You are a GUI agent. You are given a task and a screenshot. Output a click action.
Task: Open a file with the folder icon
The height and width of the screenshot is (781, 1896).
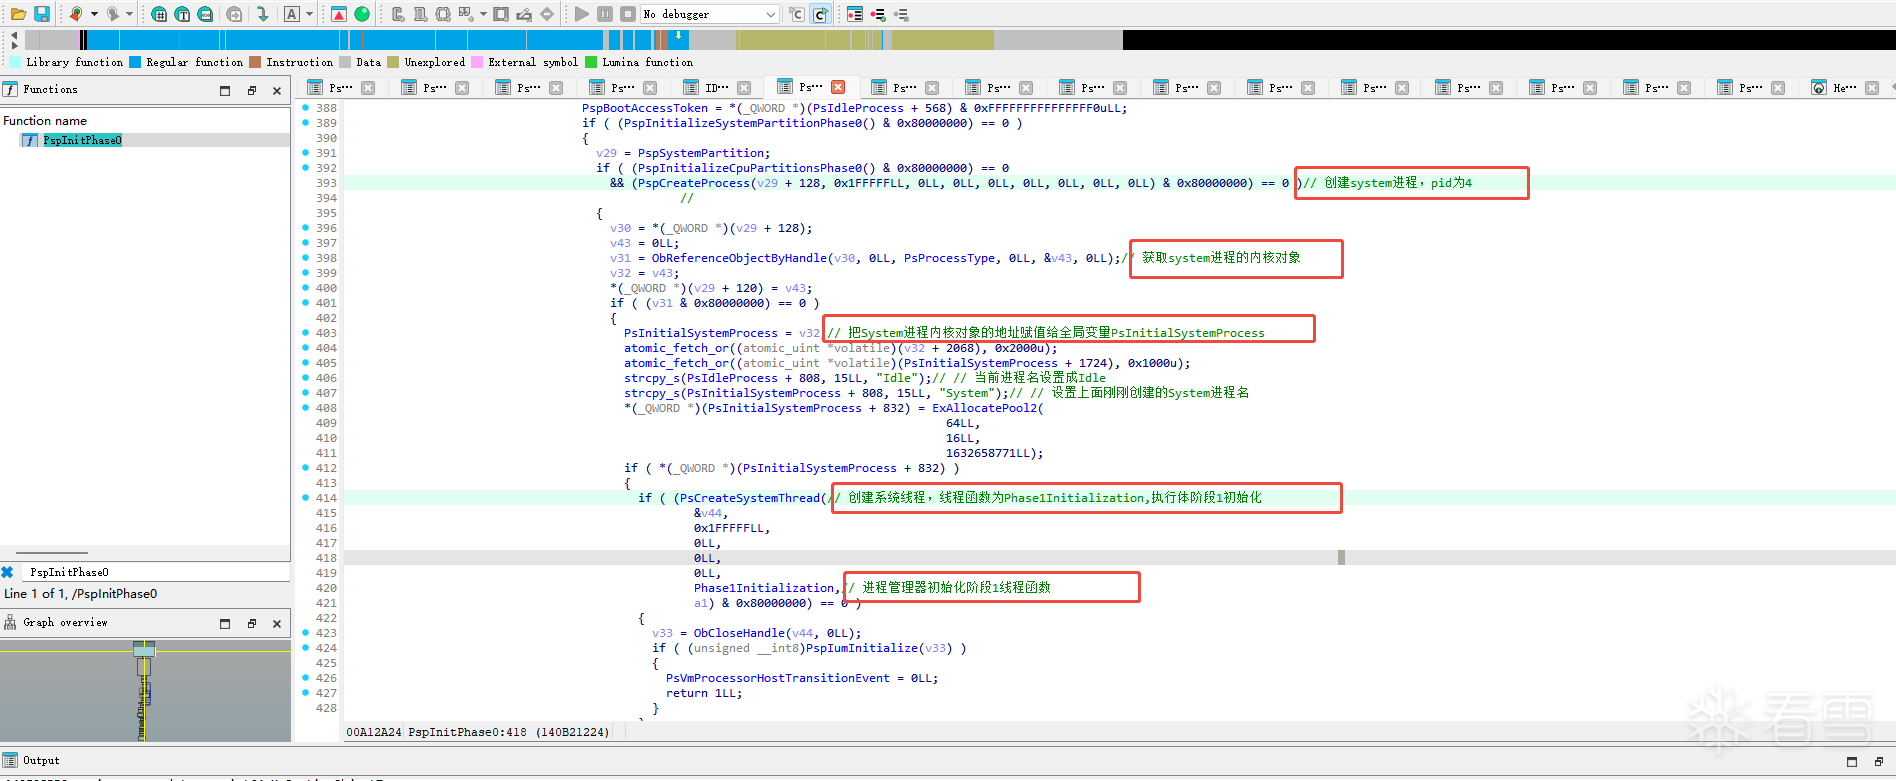(18, 14)
